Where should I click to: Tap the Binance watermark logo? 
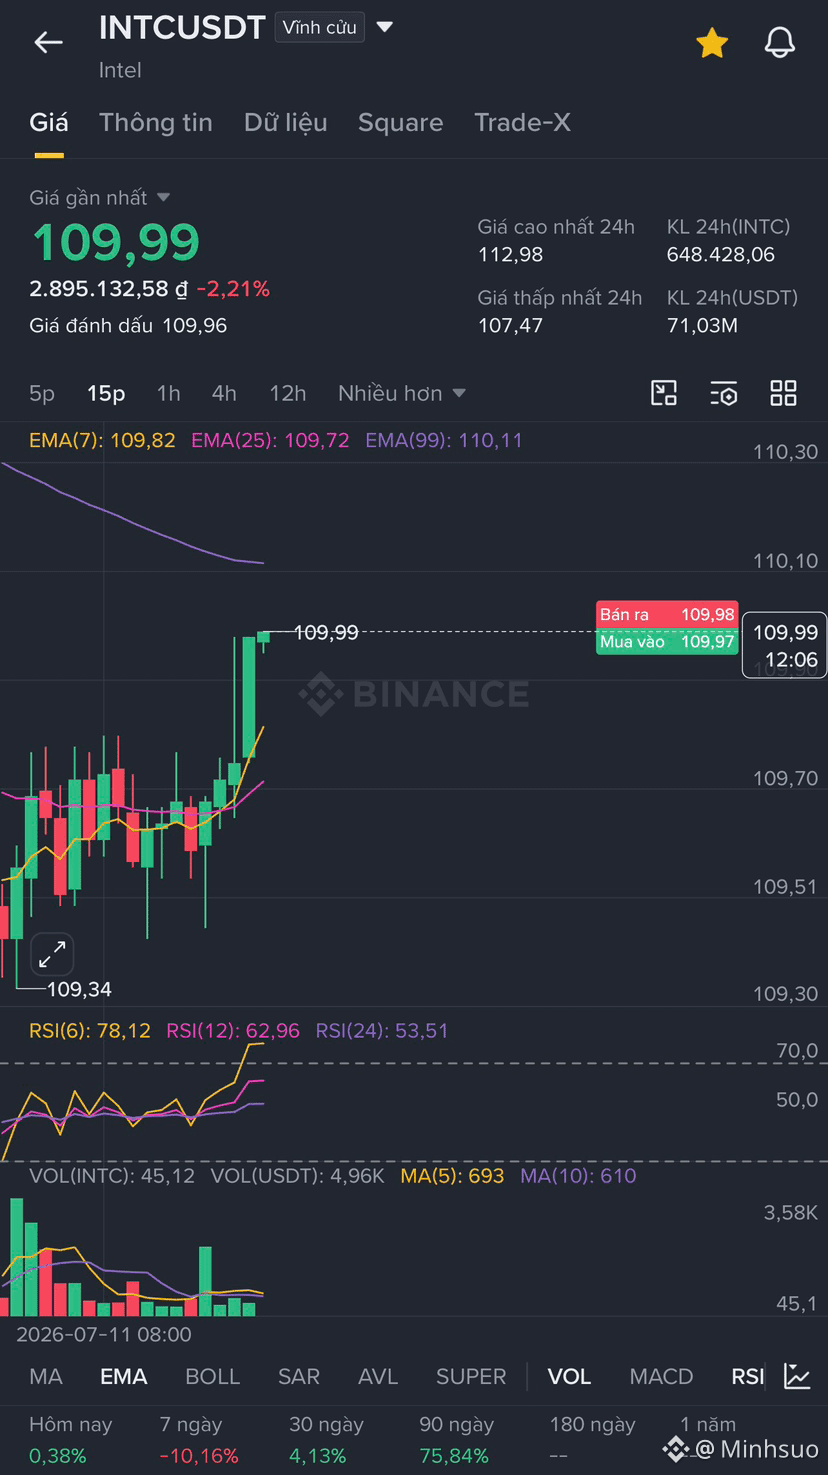coord(415,693)
